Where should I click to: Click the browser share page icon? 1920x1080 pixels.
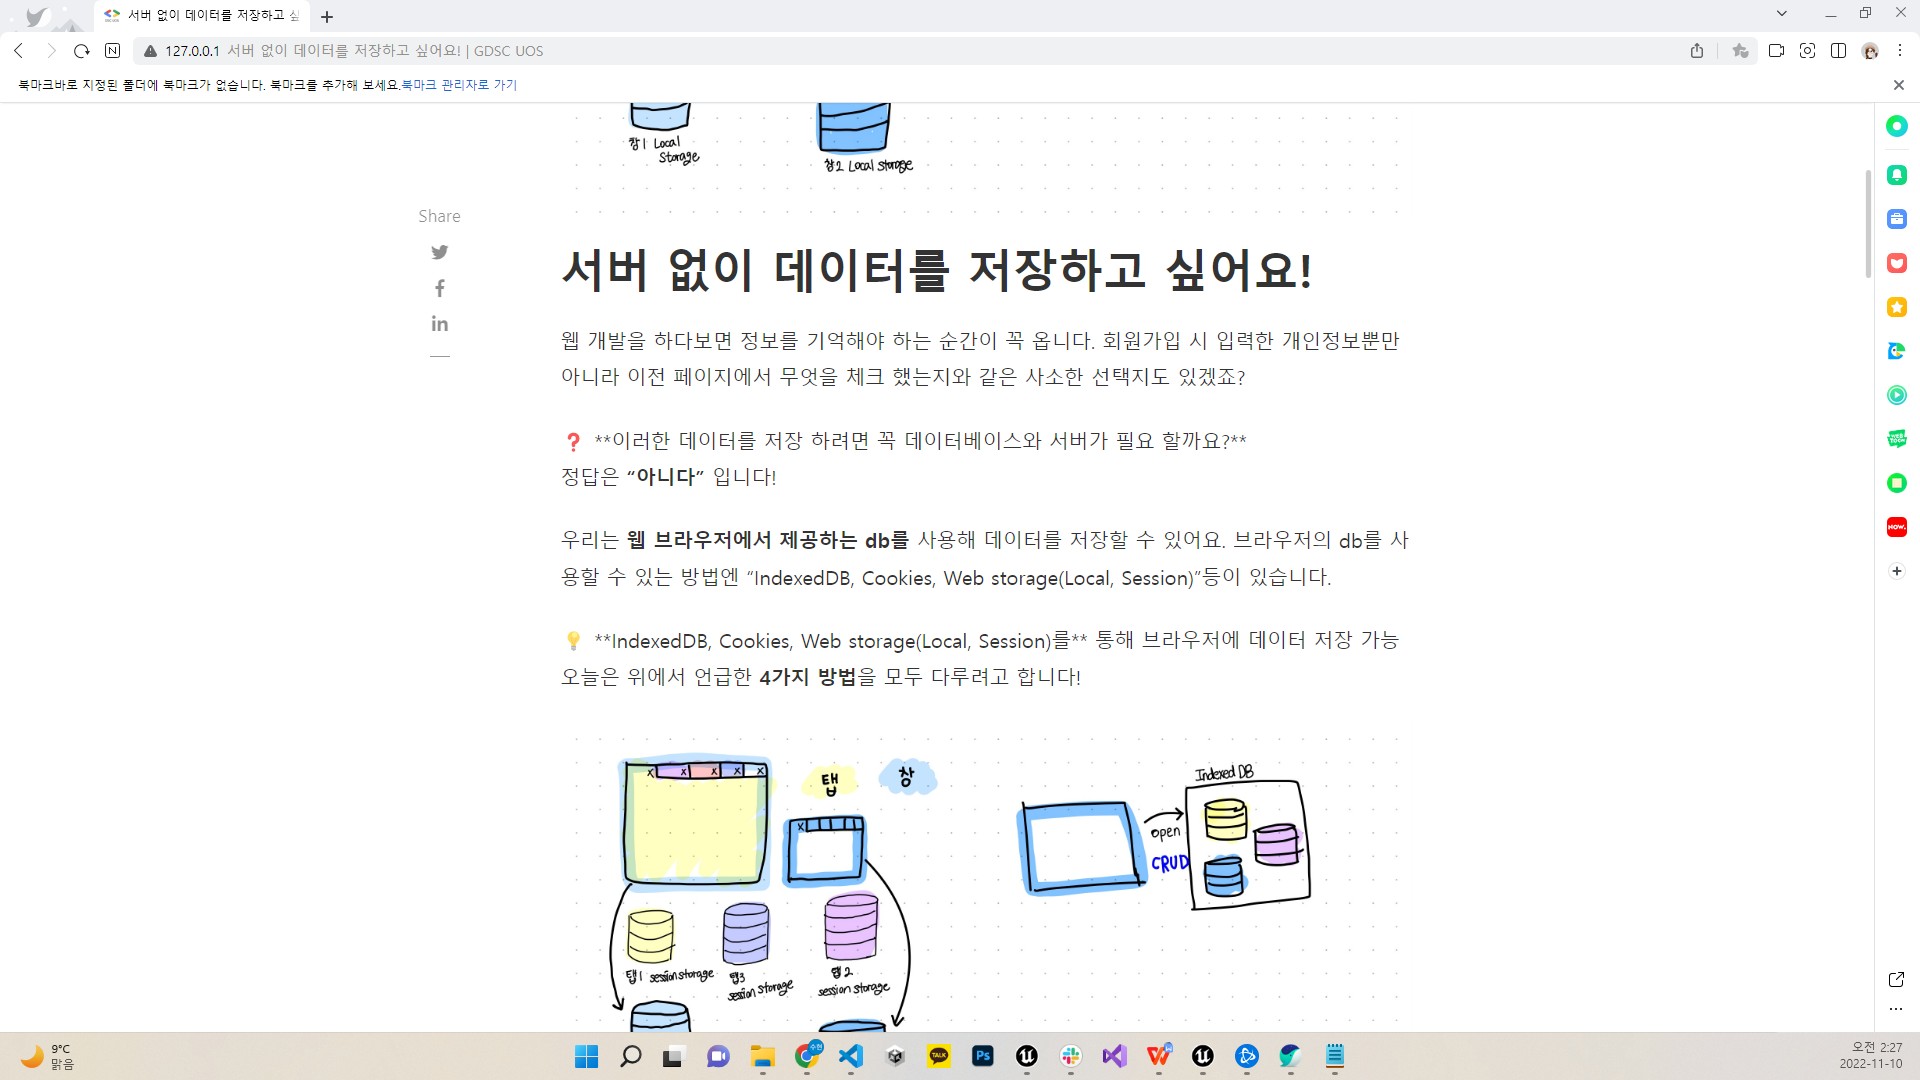pyautogui.click(x=1697, y=51)
